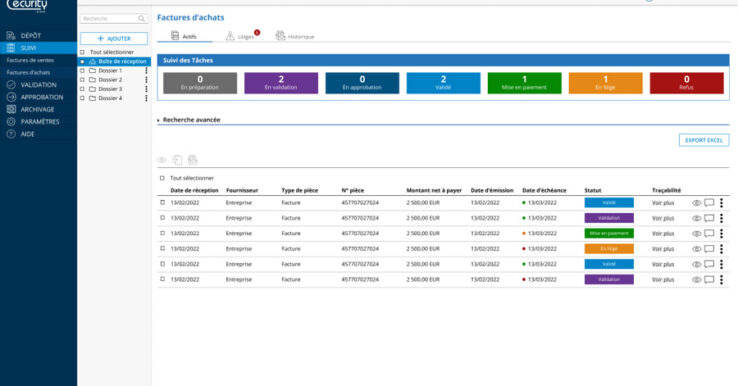Screen dimensions: 738x386
Task: Open comment bubble on green-dot Validation row
Action: point(709,218)
